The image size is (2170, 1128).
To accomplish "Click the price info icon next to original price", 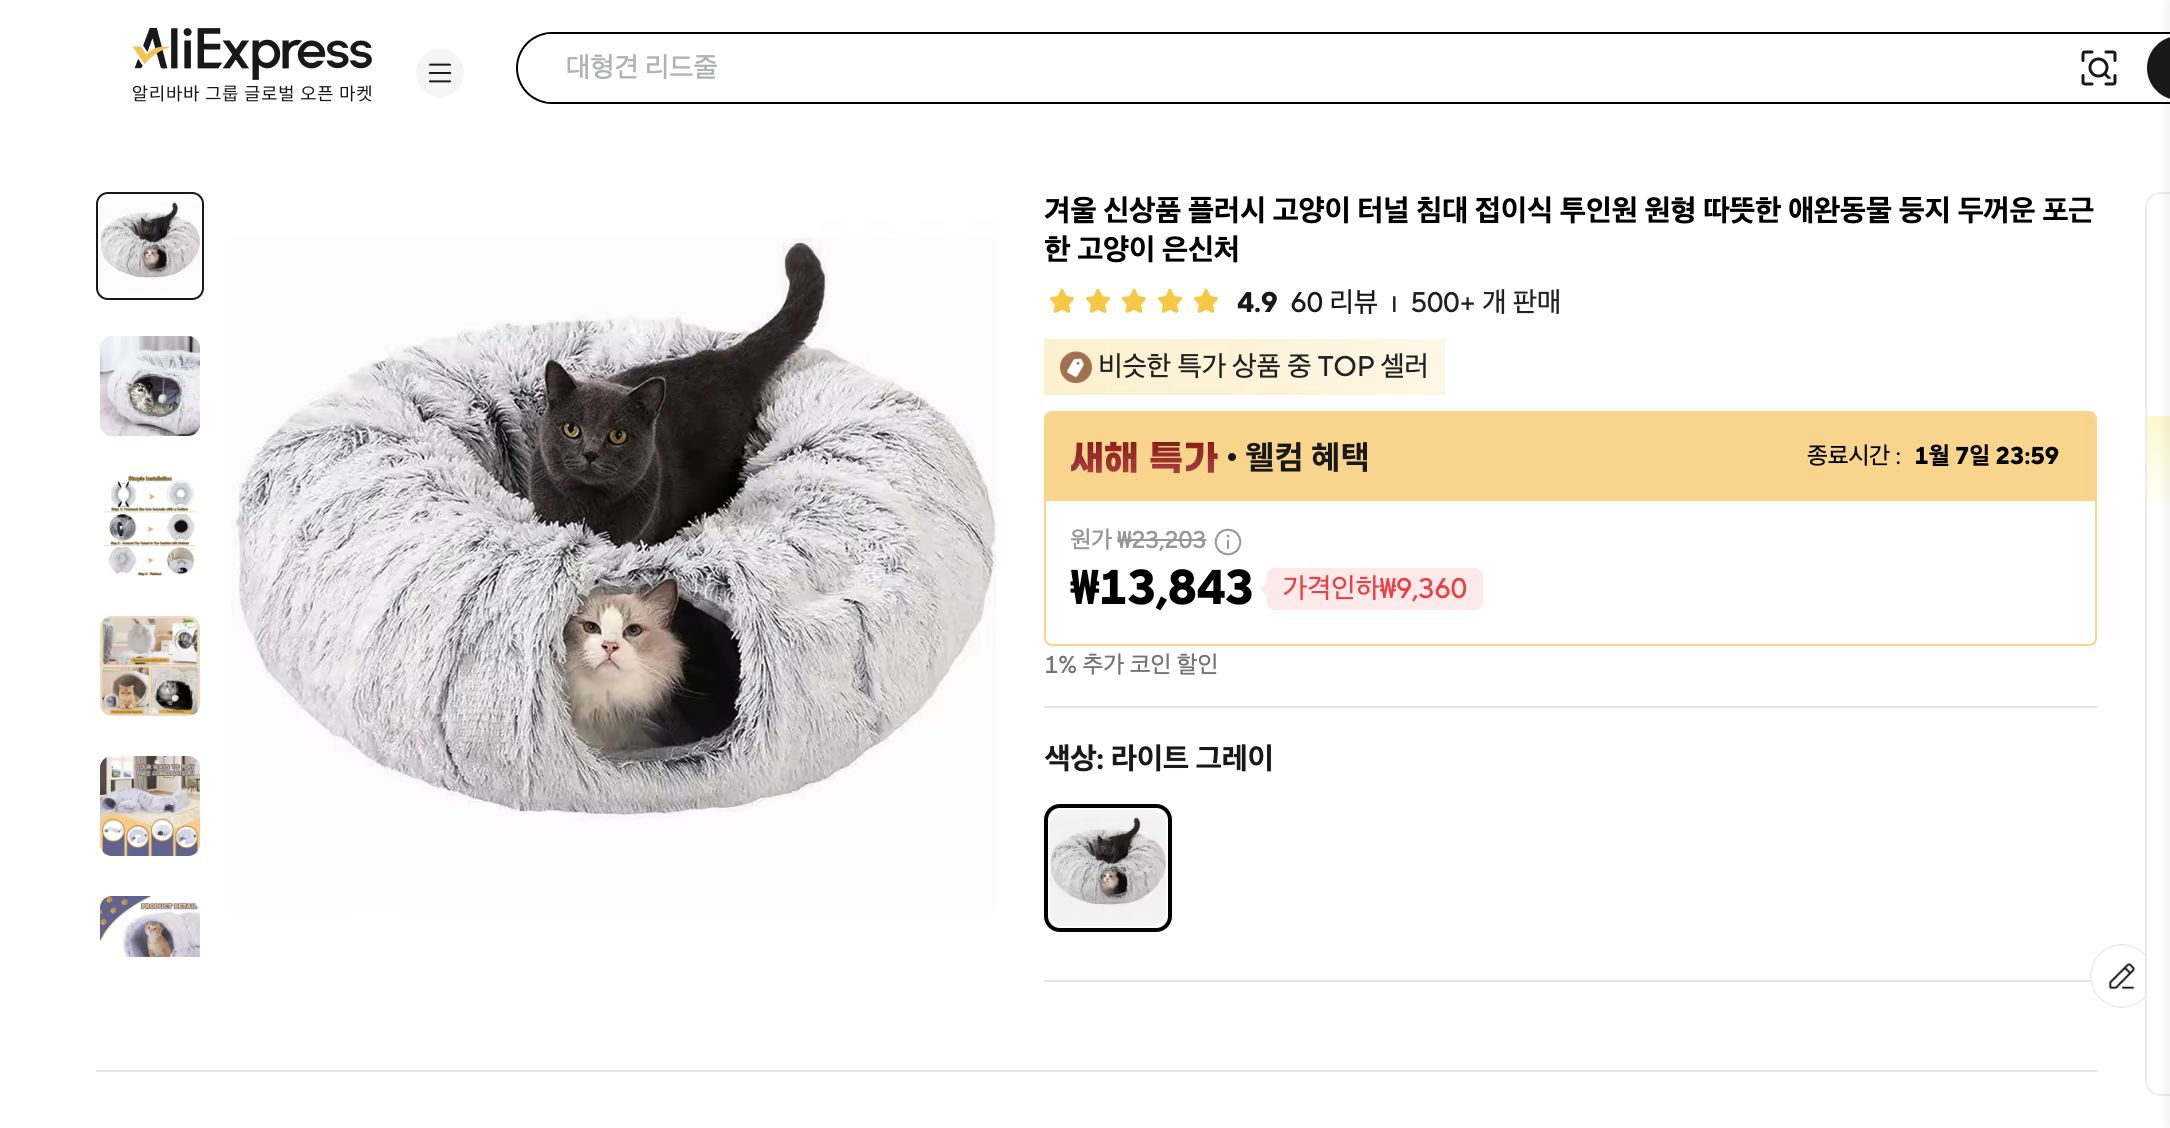I will tap(1228, 544).
